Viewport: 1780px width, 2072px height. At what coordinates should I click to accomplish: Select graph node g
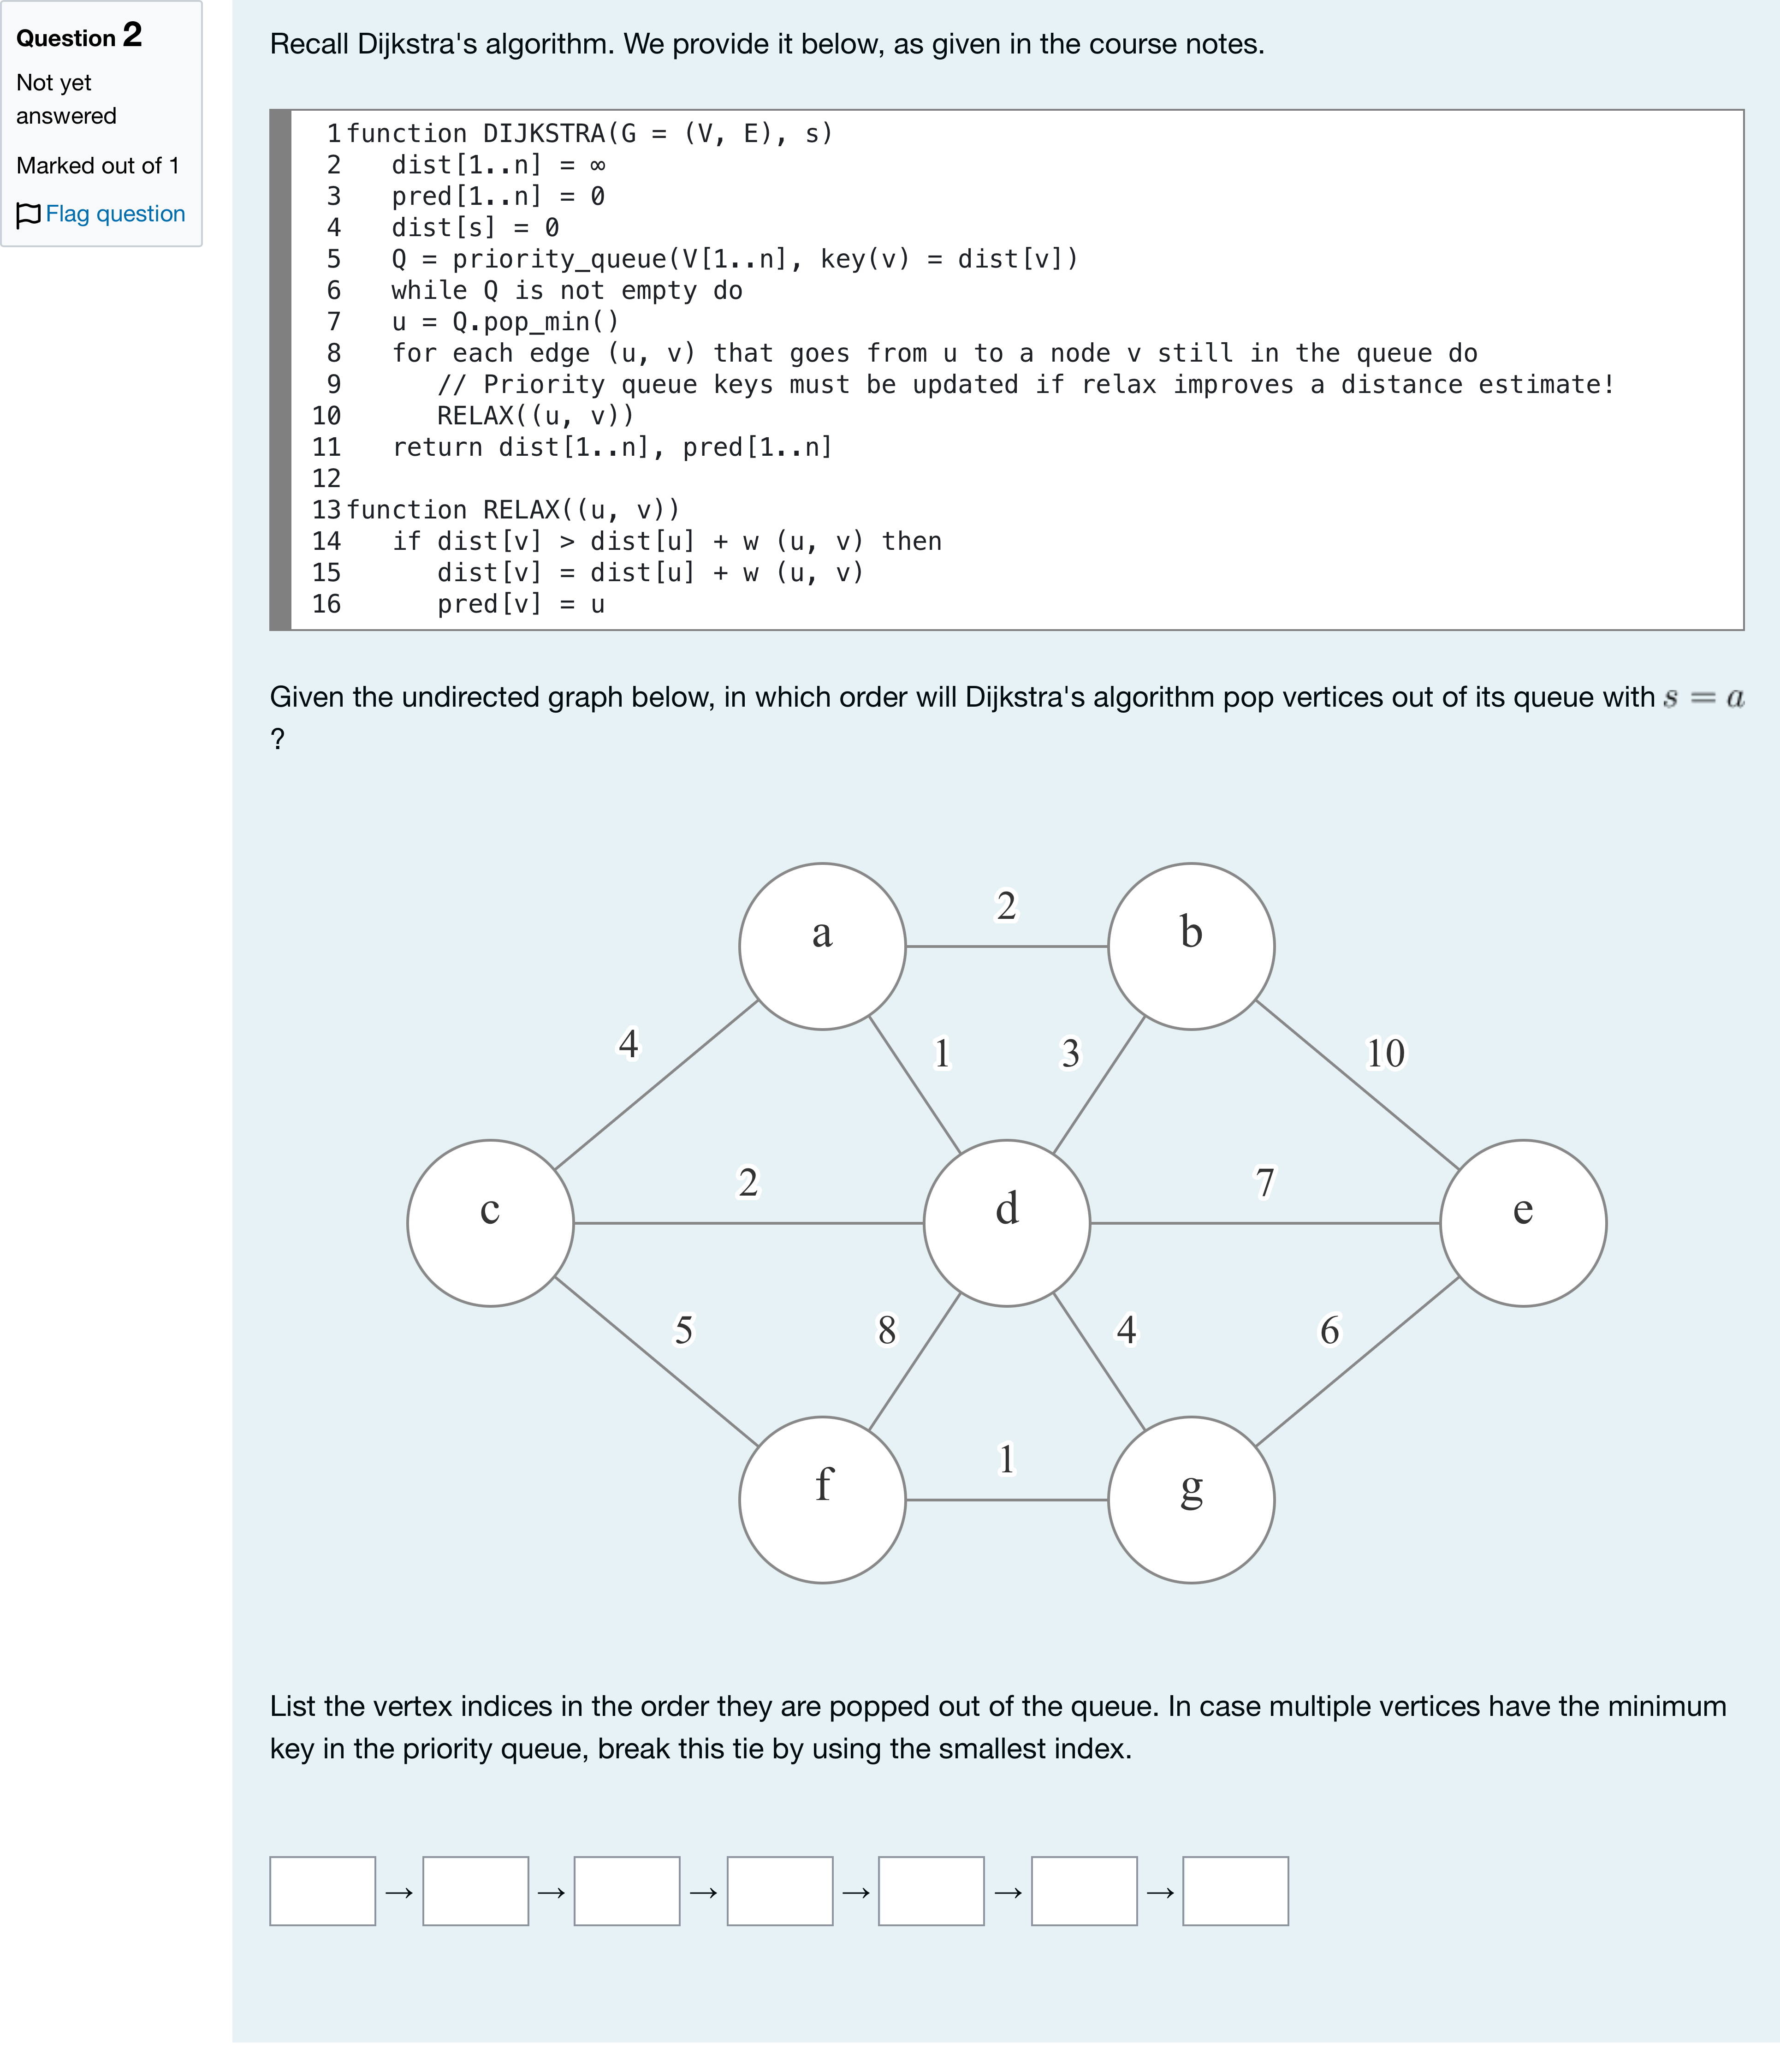(1191, 1500)
